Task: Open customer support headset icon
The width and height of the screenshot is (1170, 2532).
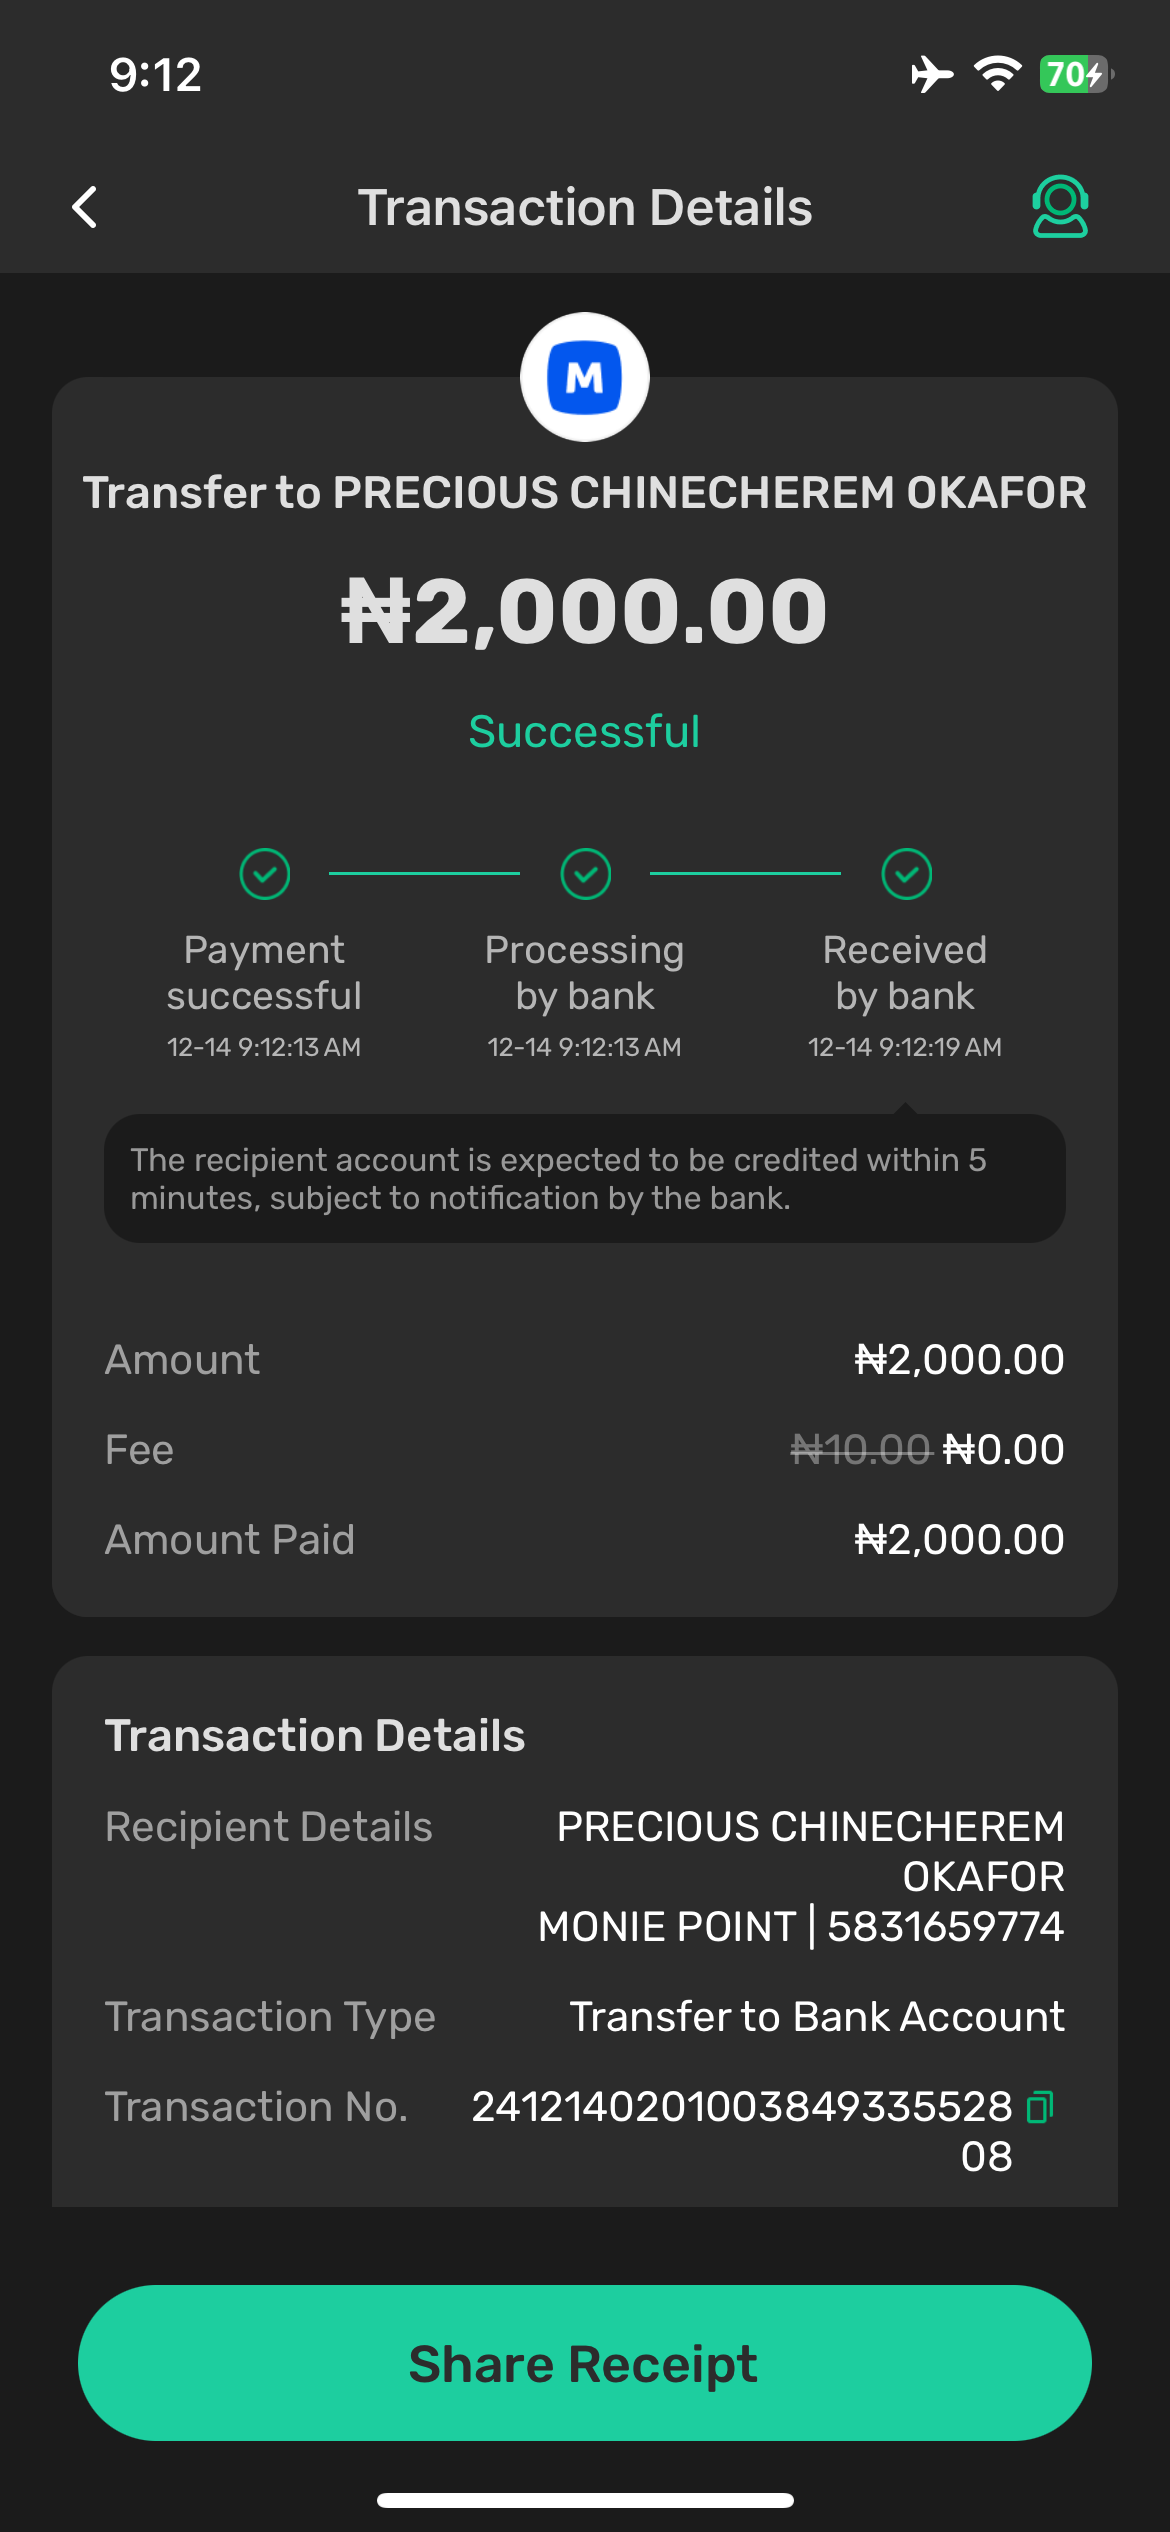Action: coord(1059,207)
